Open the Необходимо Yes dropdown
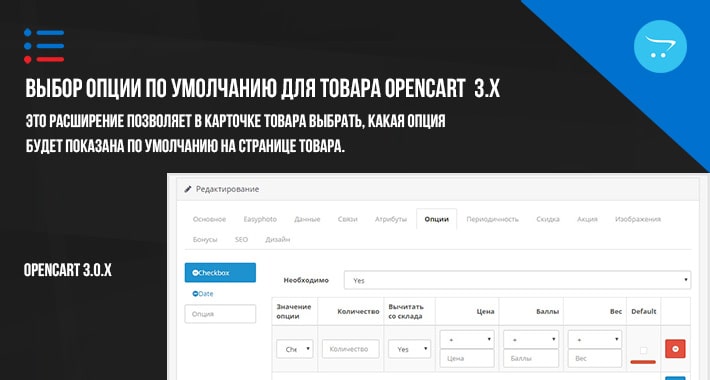This screenshot has height=380, width=710. [518, 280]
